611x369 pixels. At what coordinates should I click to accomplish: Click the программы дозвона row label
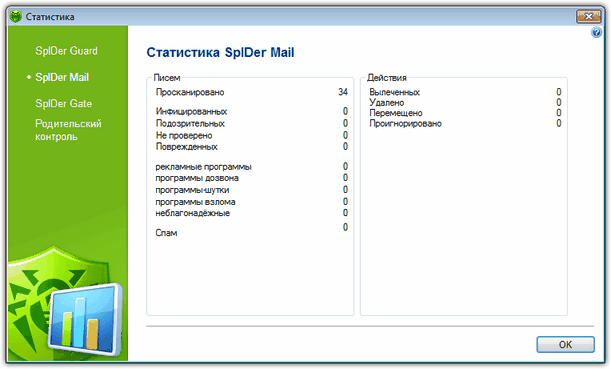click(197, 178)
